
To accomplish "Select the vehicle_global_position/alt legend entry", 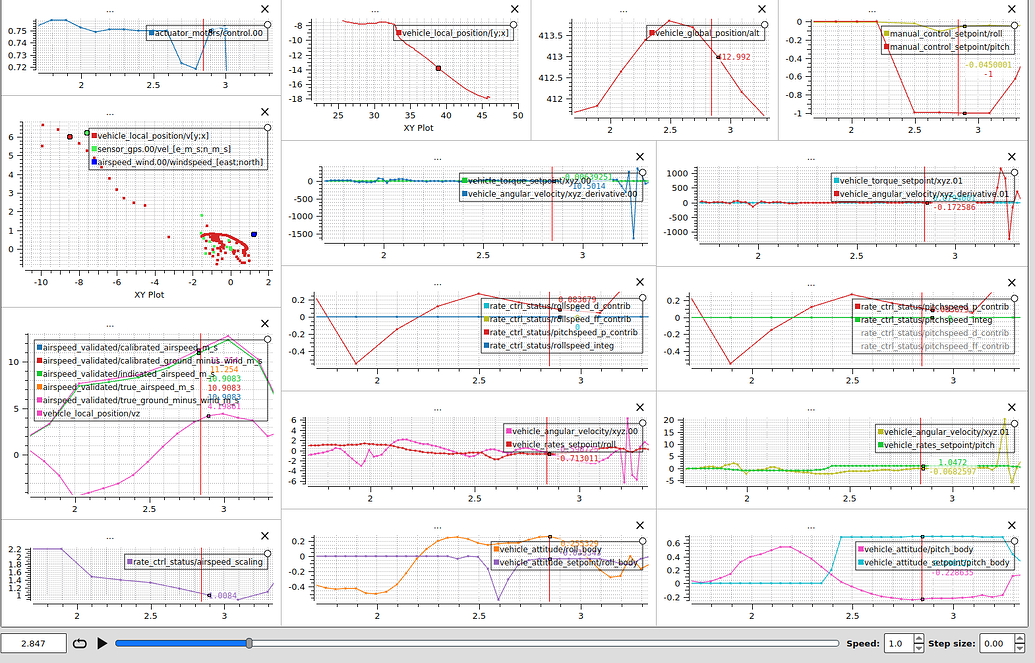I will 704,33.
